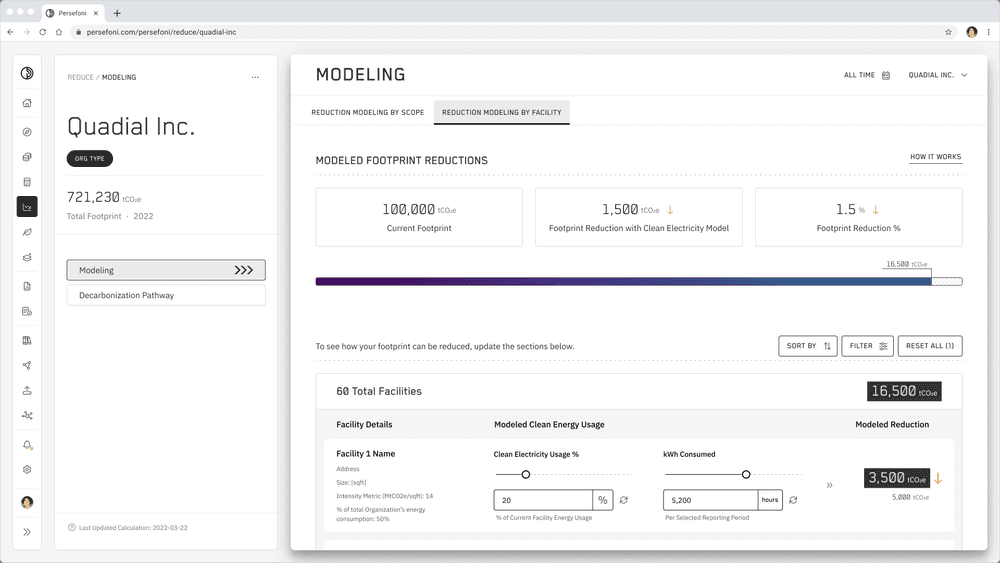Open the settings gear in sidebar

coord(27,469)
